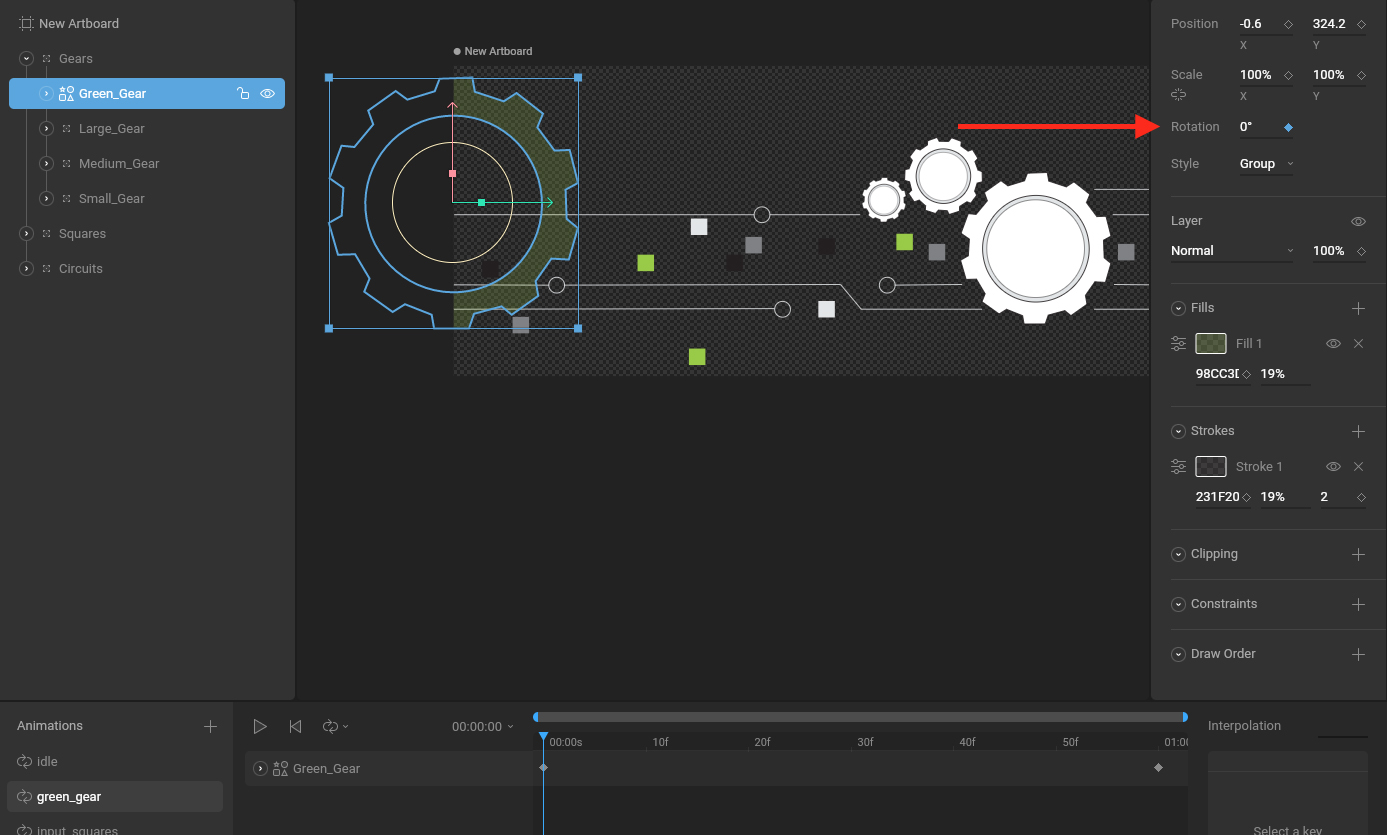The image size is (1387, 835).
Task: Switch to the idle animation
Action: 45,761
